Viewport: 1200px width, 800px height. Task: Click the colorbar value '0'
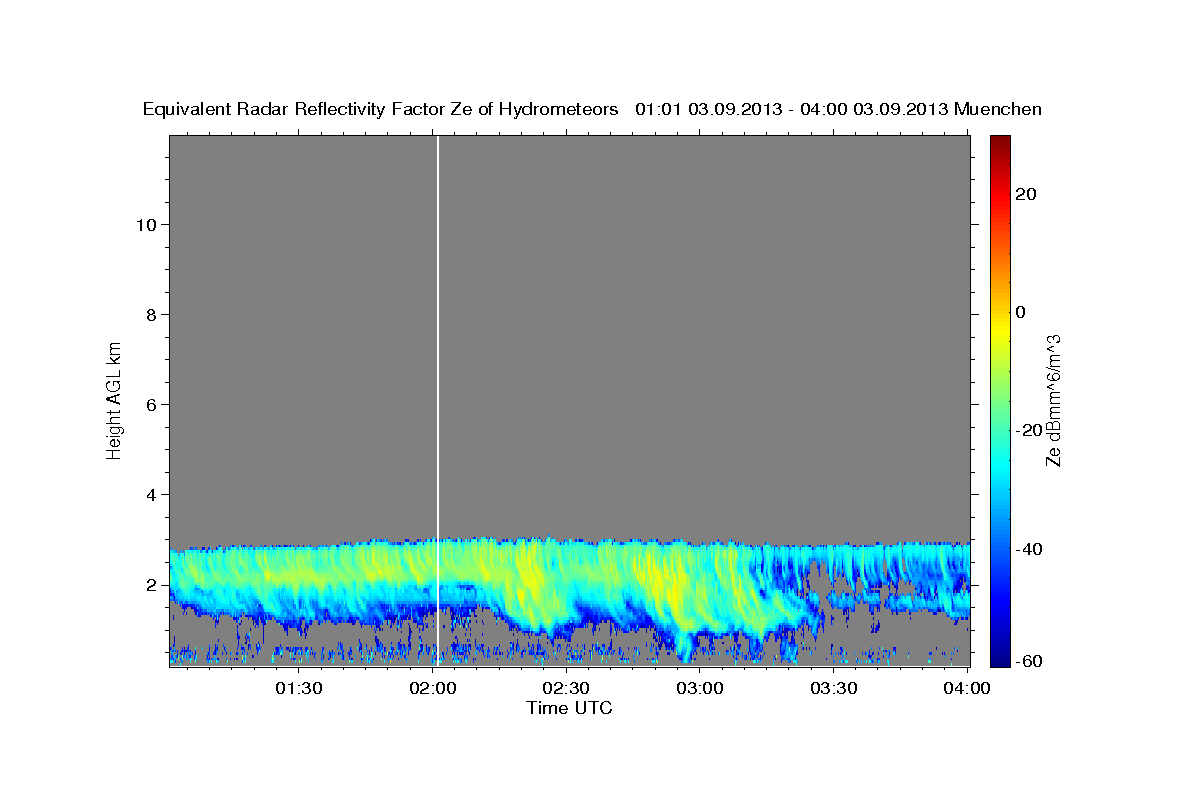tap(1021, 312)
